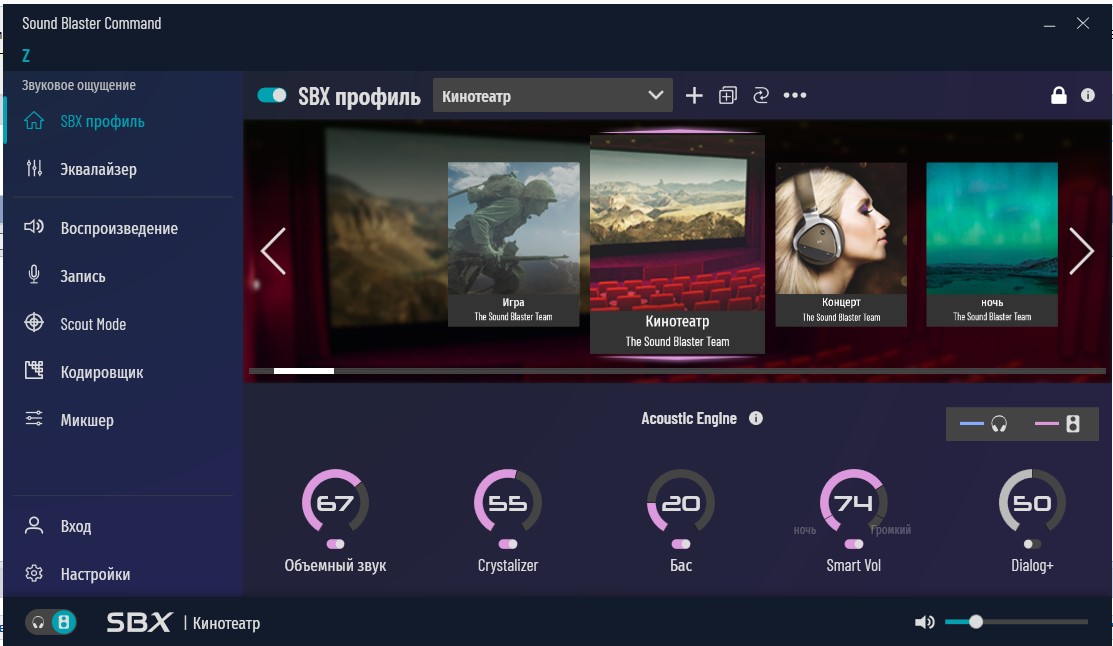Show previous profiles with left arrow
The image size is (1113, 646).
click(273, 251)
